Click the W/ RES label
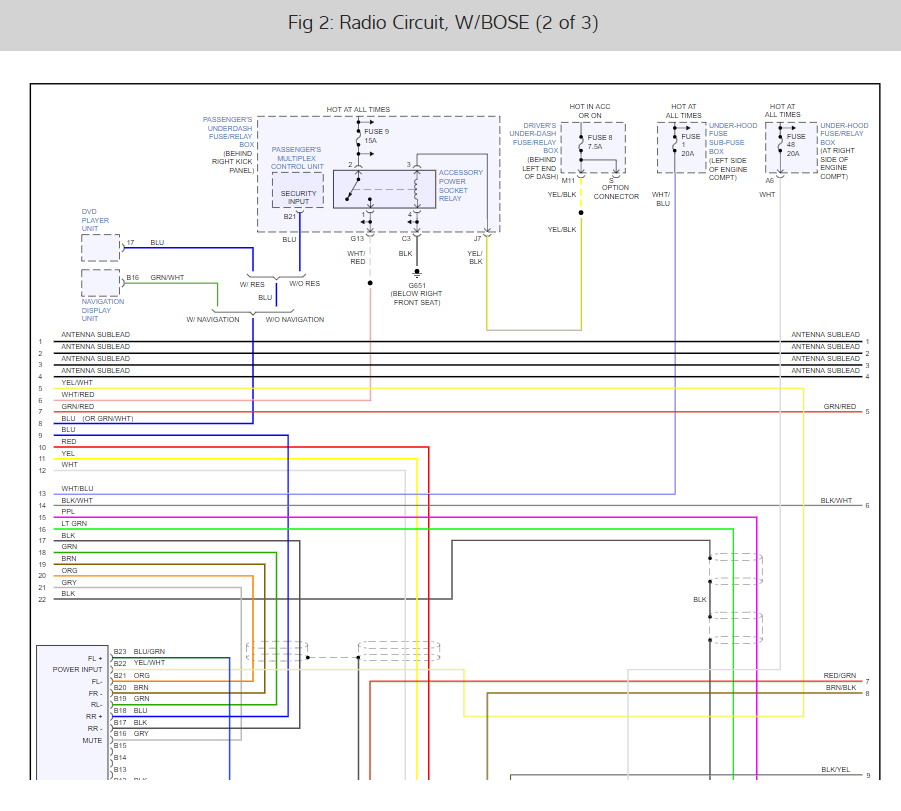901x811 pixels. 252,284
